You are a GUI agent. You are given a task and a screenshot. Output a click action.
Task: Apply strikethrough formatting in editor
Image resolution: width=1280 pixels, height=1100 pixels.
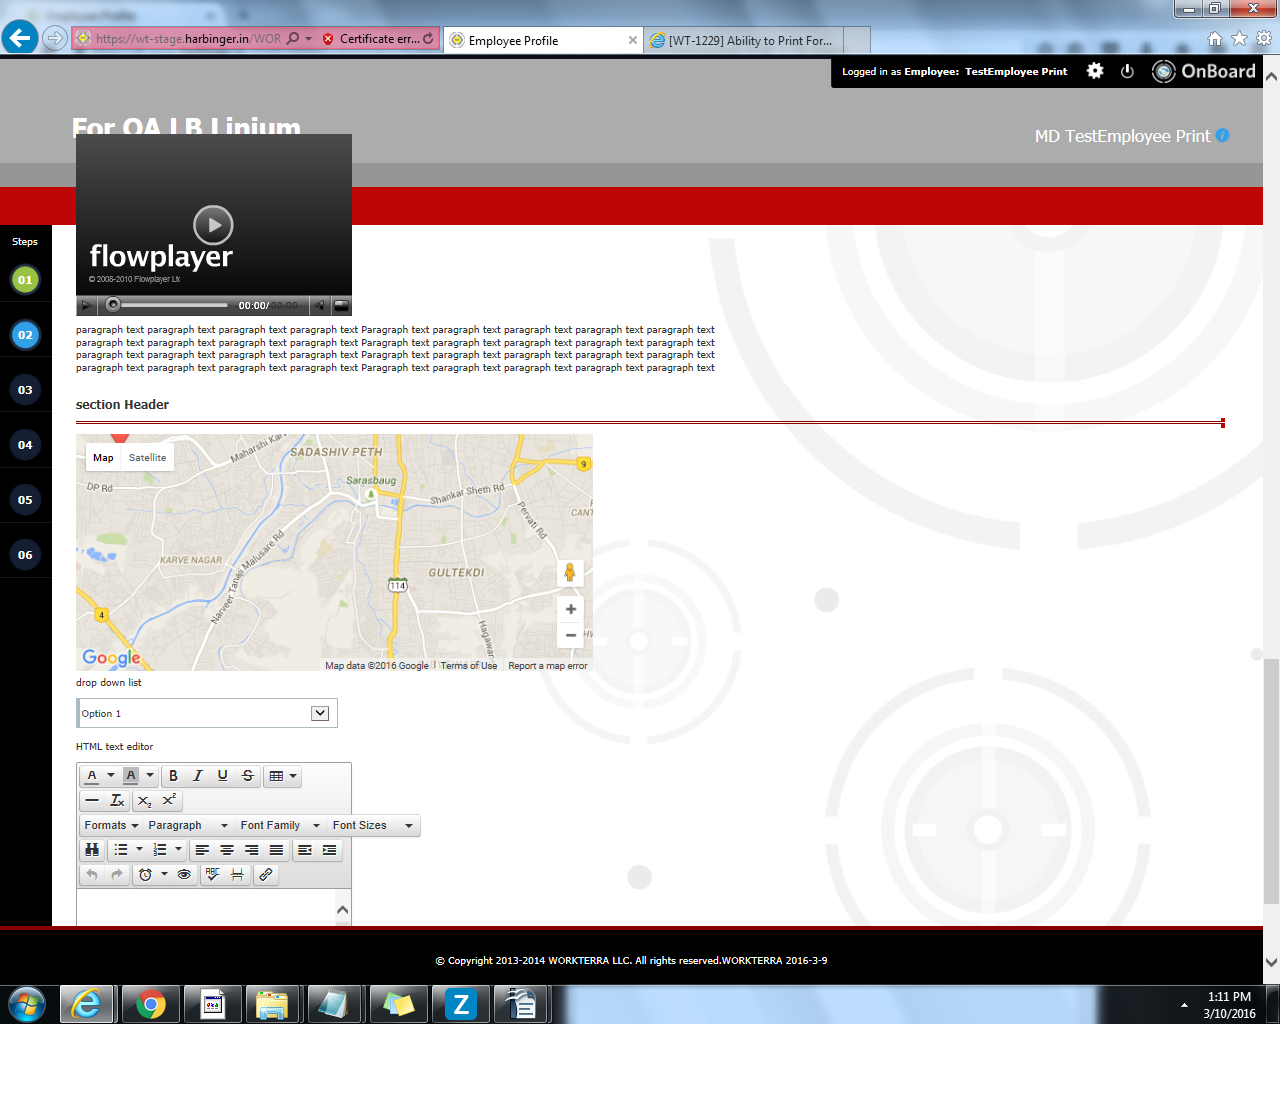click(x=247, y=776)
